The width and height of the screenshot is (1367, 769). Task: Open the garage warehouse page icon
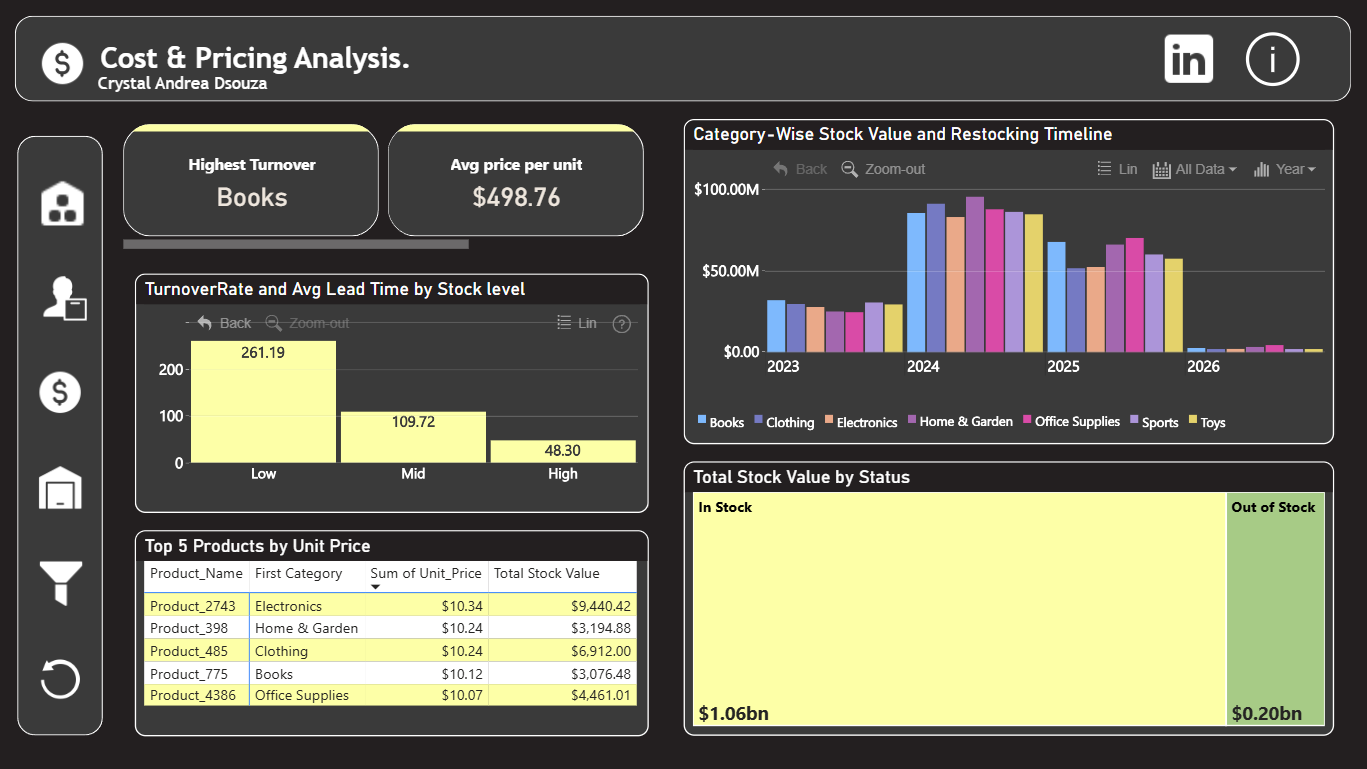[60, 488]
